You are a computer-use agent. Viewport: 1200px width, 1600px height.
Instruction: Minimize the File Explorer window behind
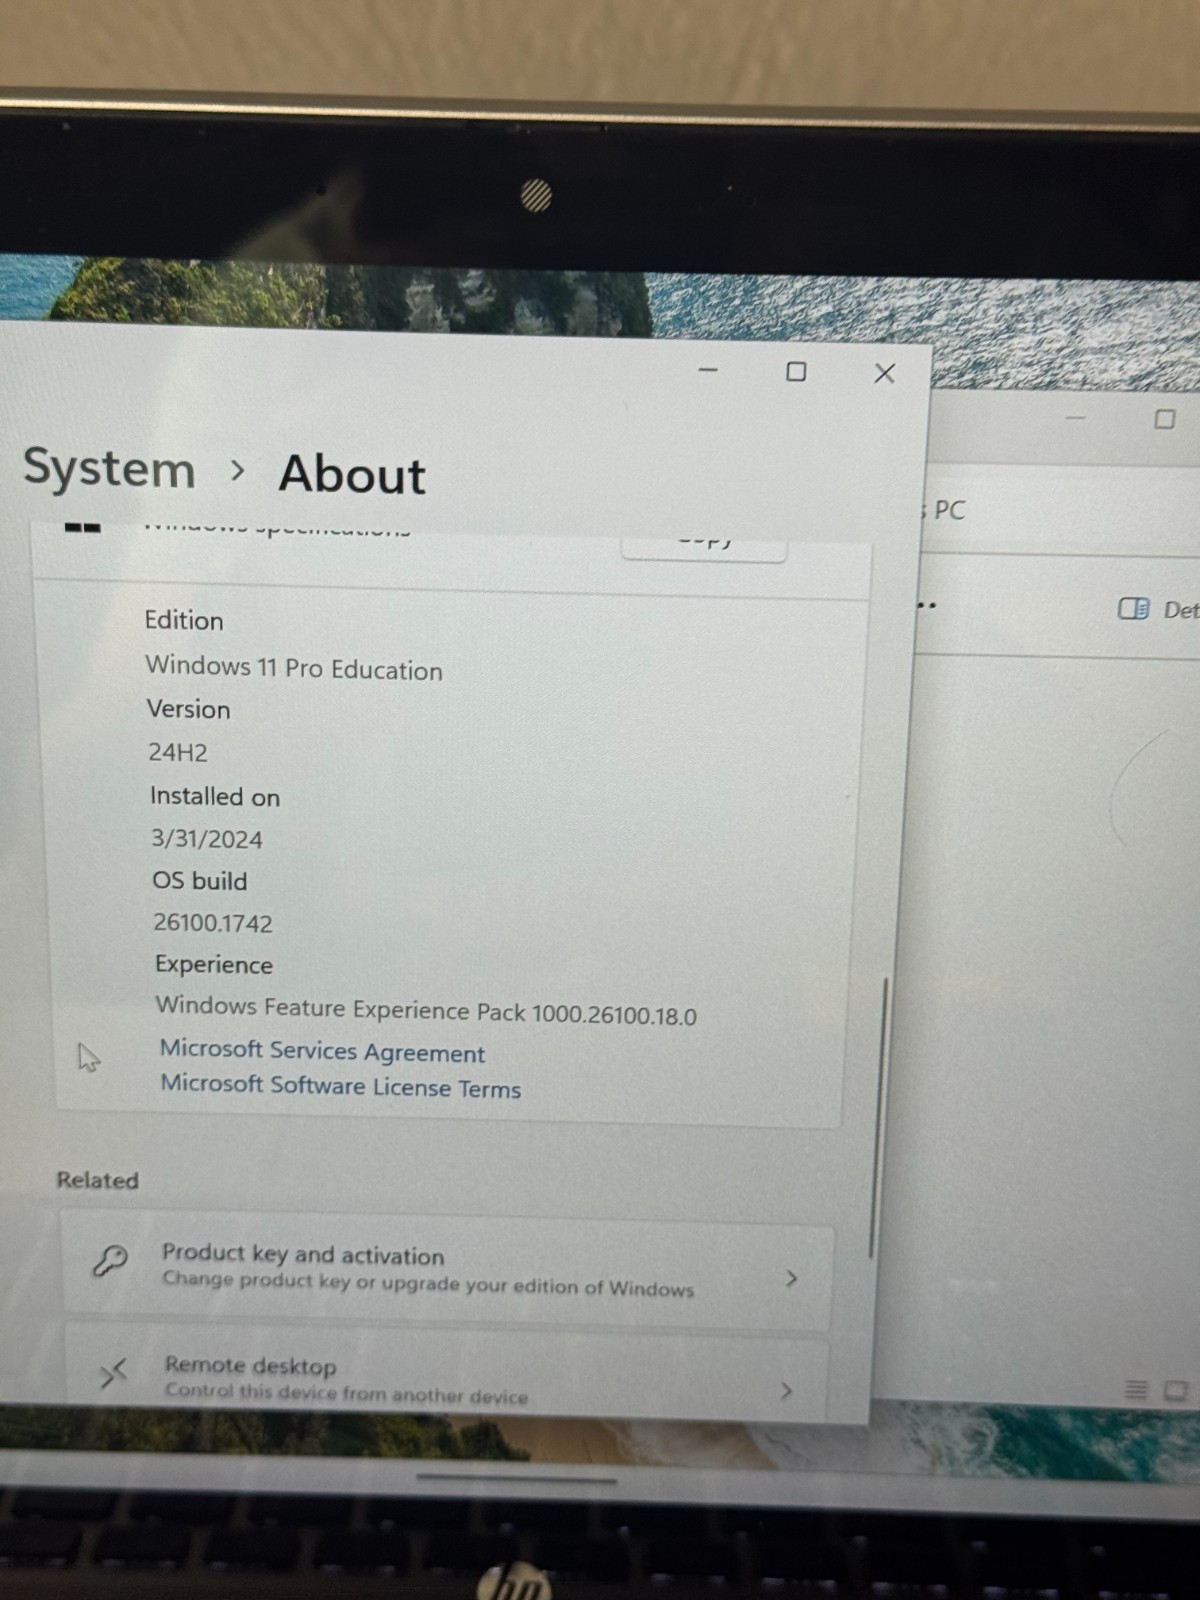(1075, 417)
